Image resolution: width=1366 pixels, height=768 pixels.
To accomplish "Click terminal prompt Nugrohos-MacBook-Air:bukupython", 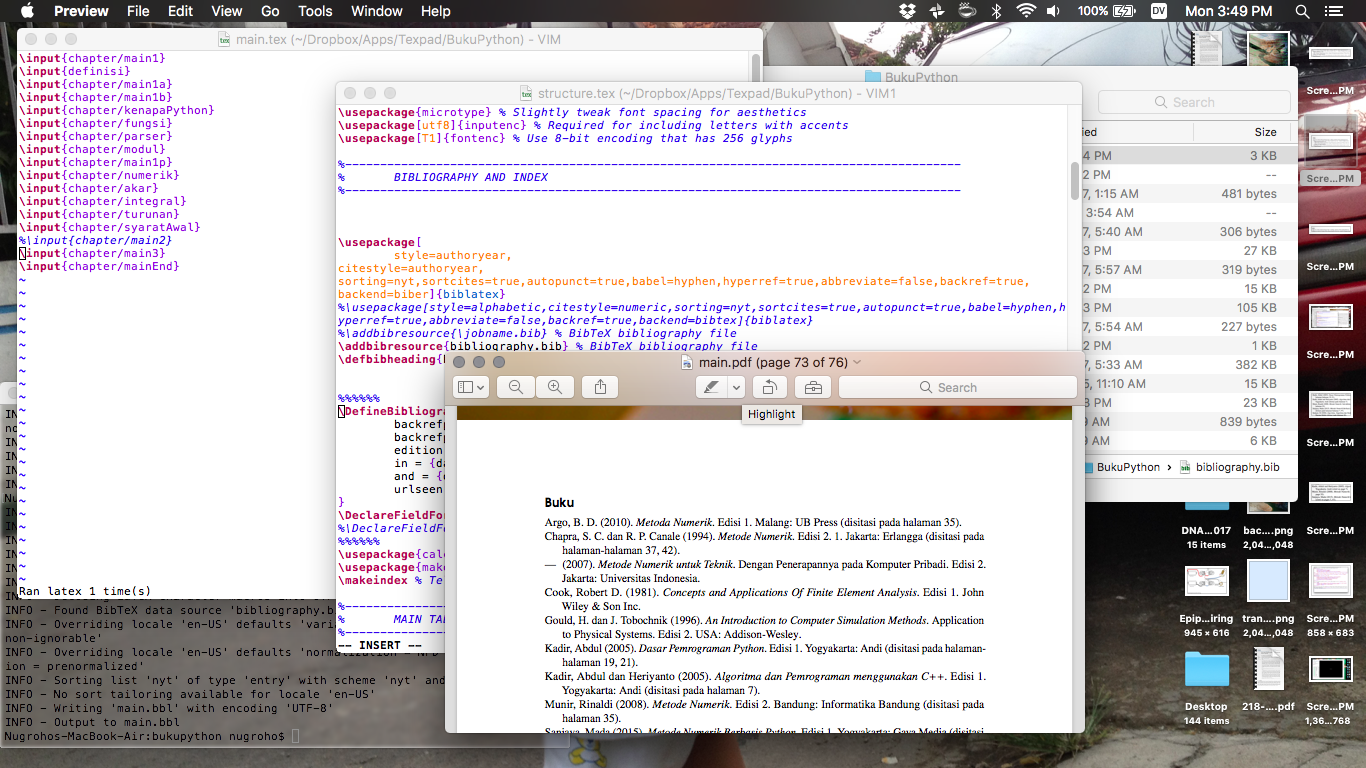I will (144, 735).
